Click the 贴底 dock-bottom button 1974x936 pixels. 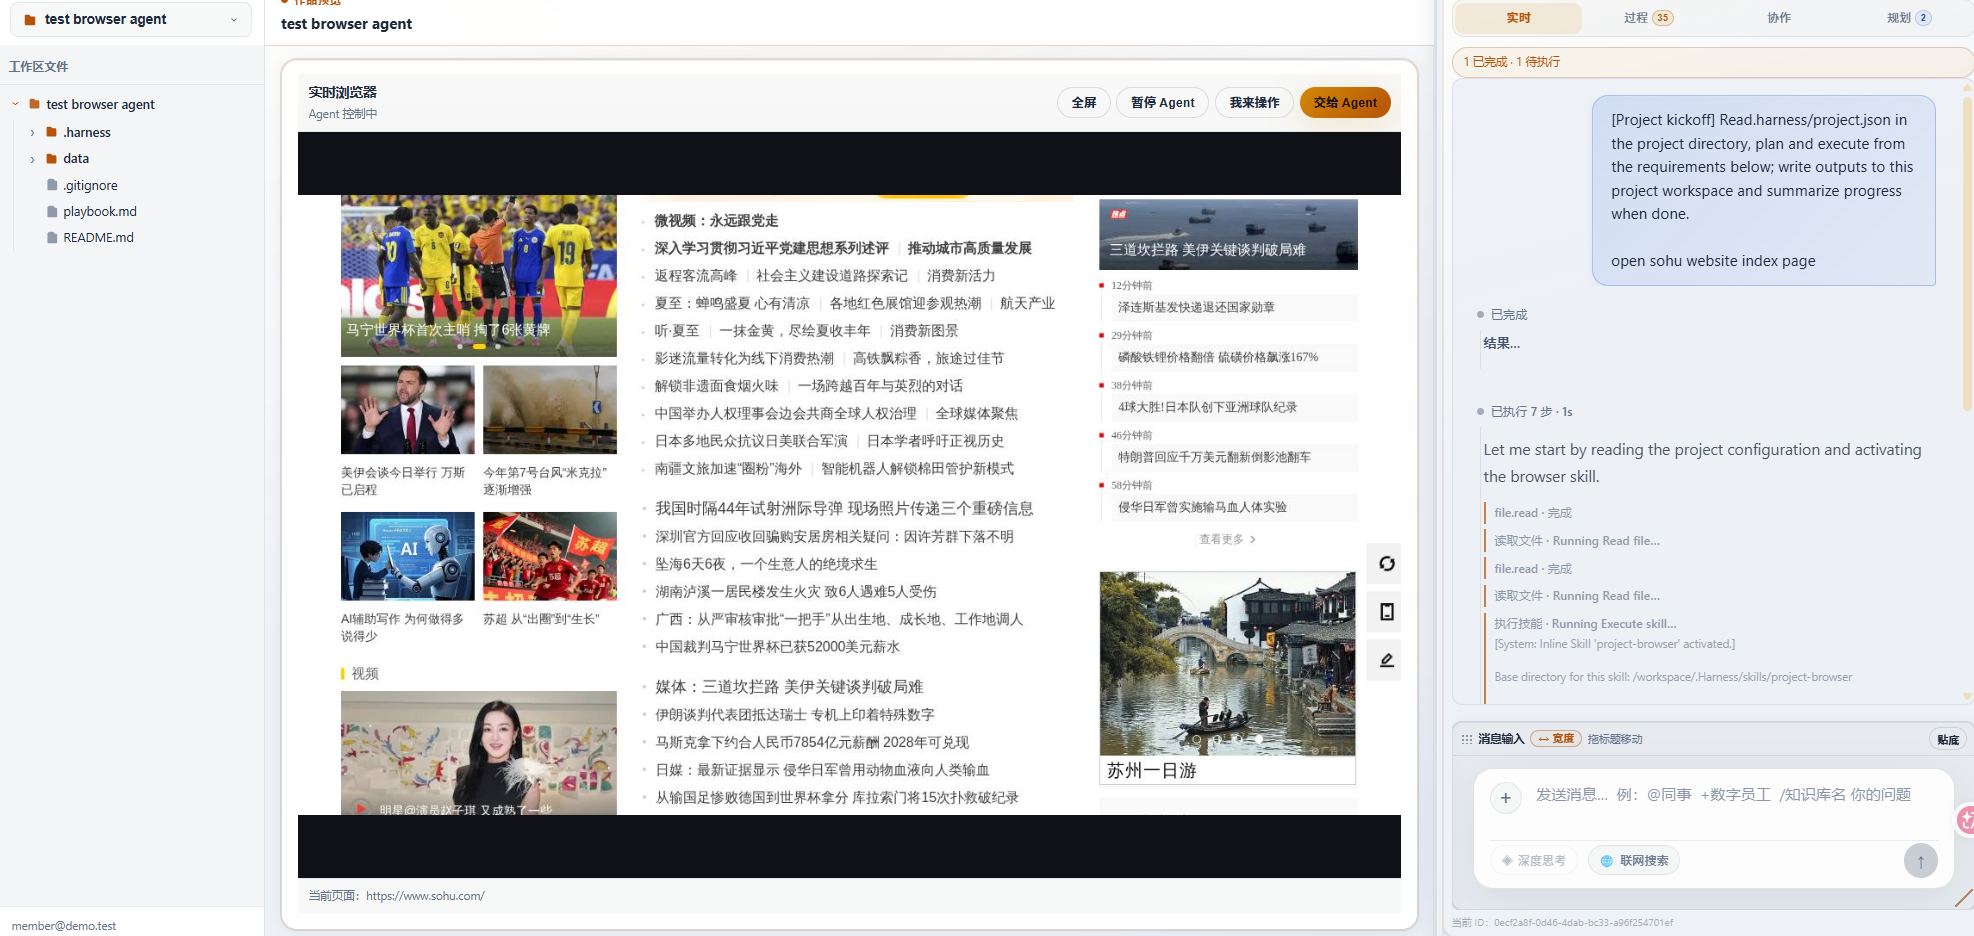pos(1948,740)
